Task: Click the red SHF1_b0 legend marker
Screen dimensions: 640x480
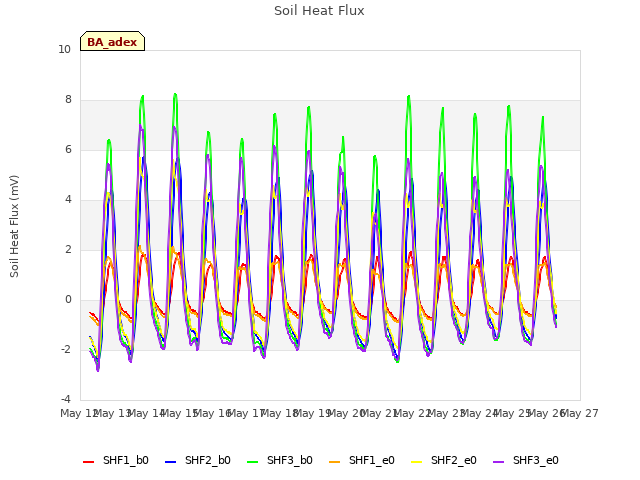Action: [x=89, y=462]
